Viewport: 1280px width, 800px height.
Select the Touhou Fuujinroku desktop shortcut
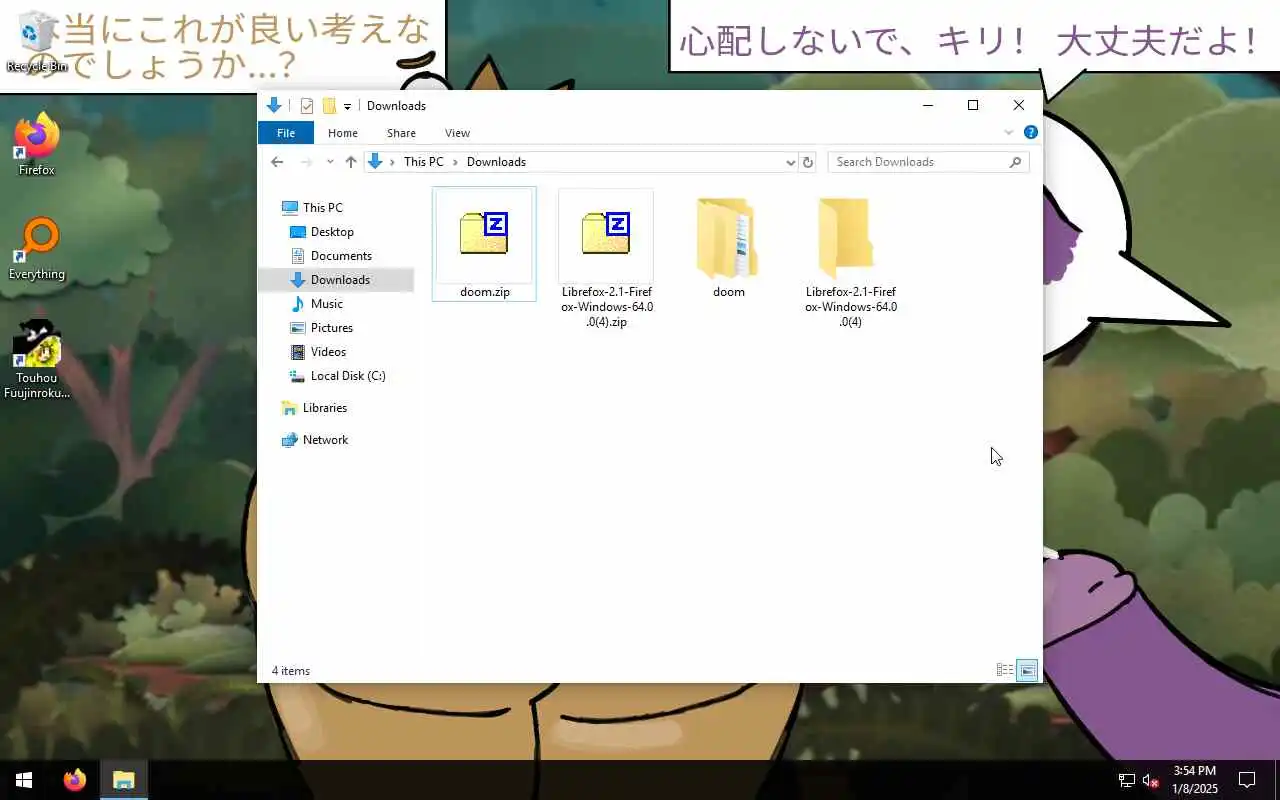point(37,360)
